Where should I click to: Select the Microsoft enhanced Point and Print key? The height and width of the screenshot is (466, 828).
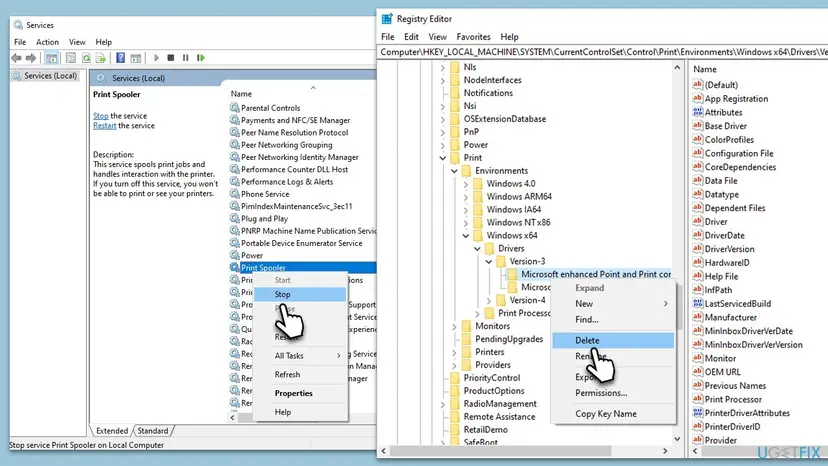coord(596,274)
